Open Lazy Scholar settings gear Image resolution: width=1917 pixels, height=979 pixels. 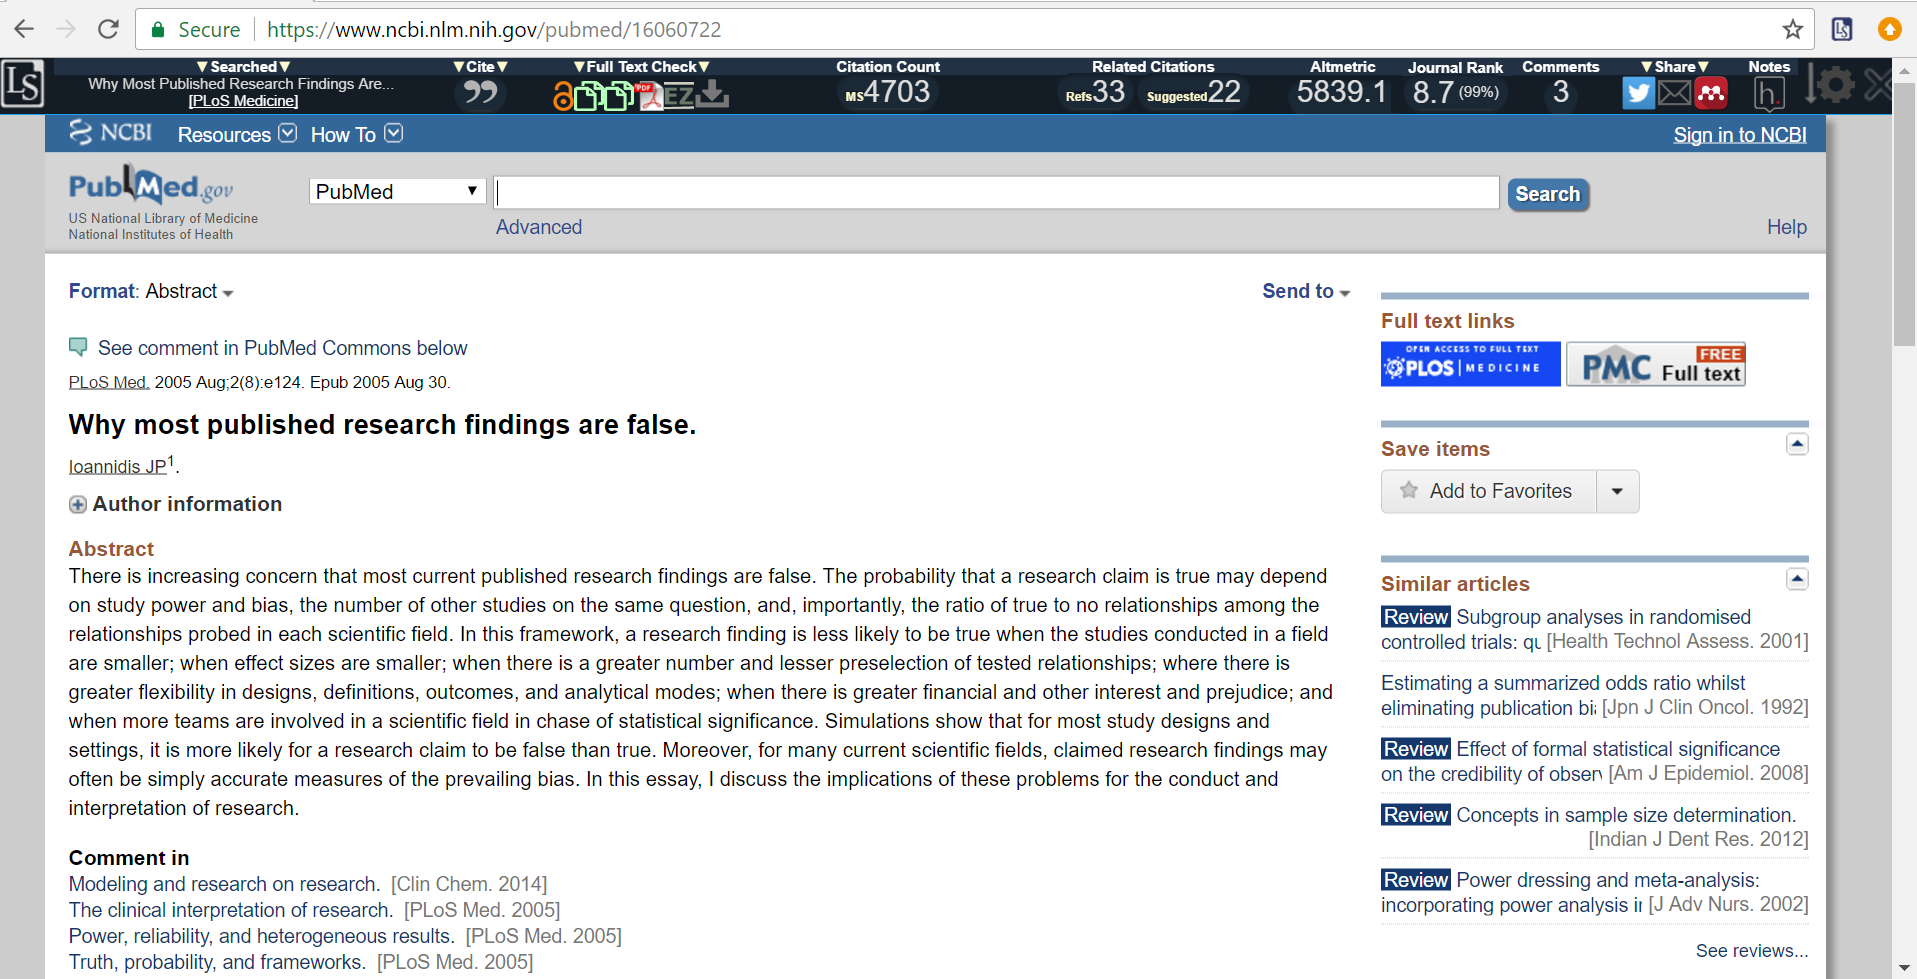click(1836, 85)
